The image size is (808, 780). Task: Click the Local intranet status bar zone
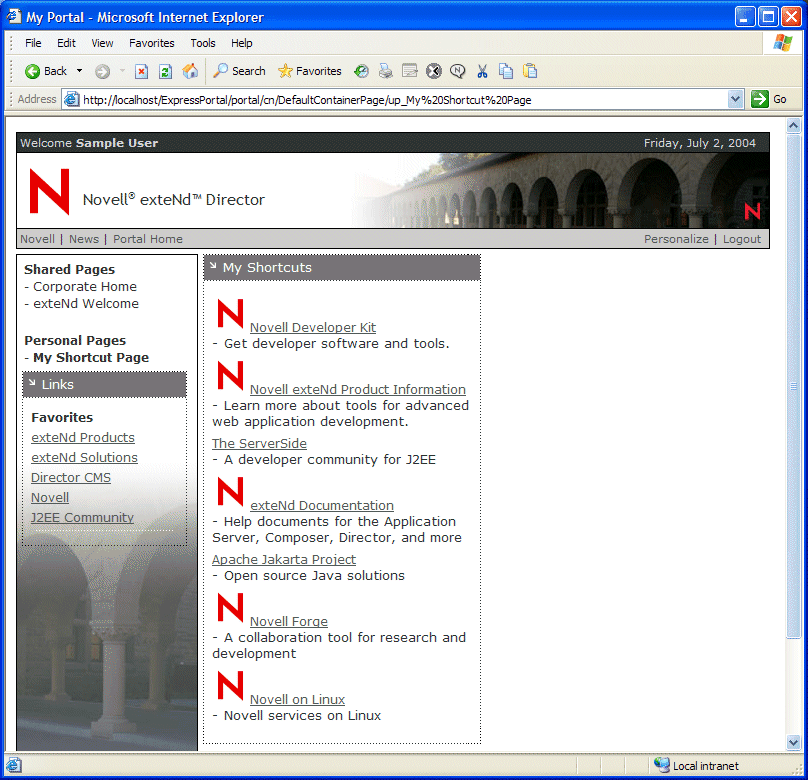coord(697,766)
